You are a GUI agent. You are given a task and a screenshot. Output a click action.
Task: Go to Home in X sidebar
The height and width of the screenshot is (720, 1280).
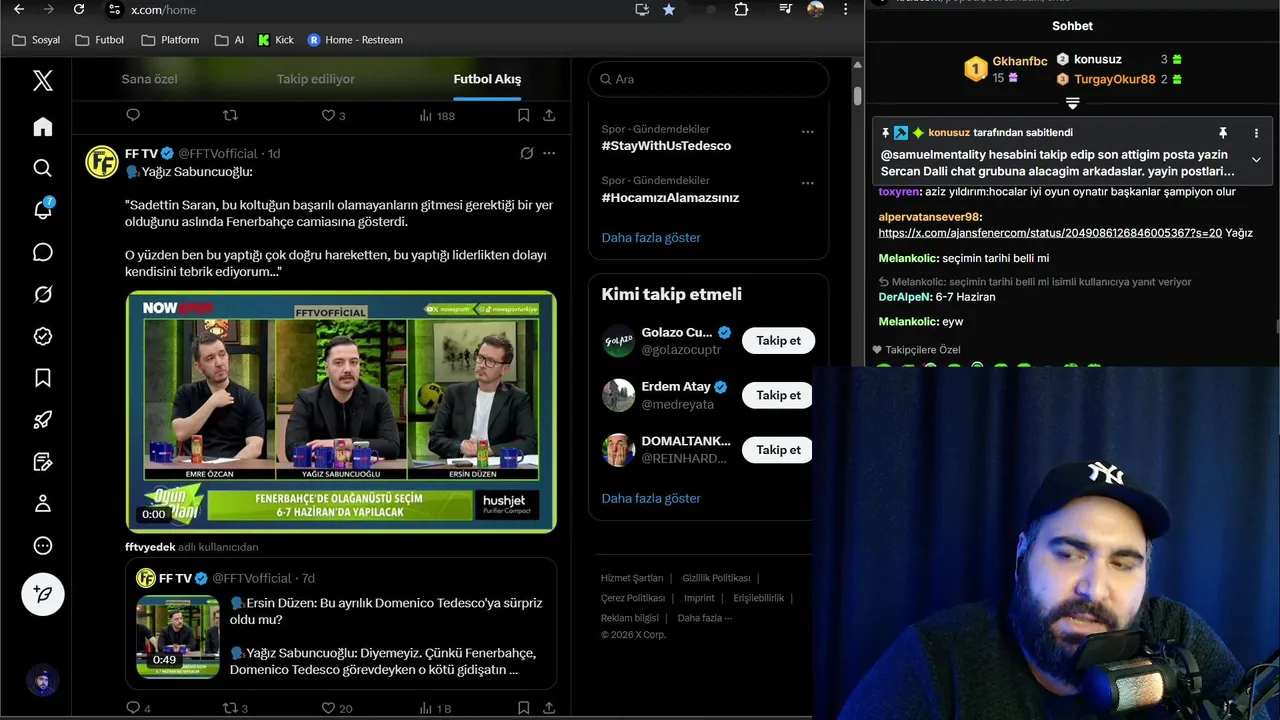click(42, 127)
